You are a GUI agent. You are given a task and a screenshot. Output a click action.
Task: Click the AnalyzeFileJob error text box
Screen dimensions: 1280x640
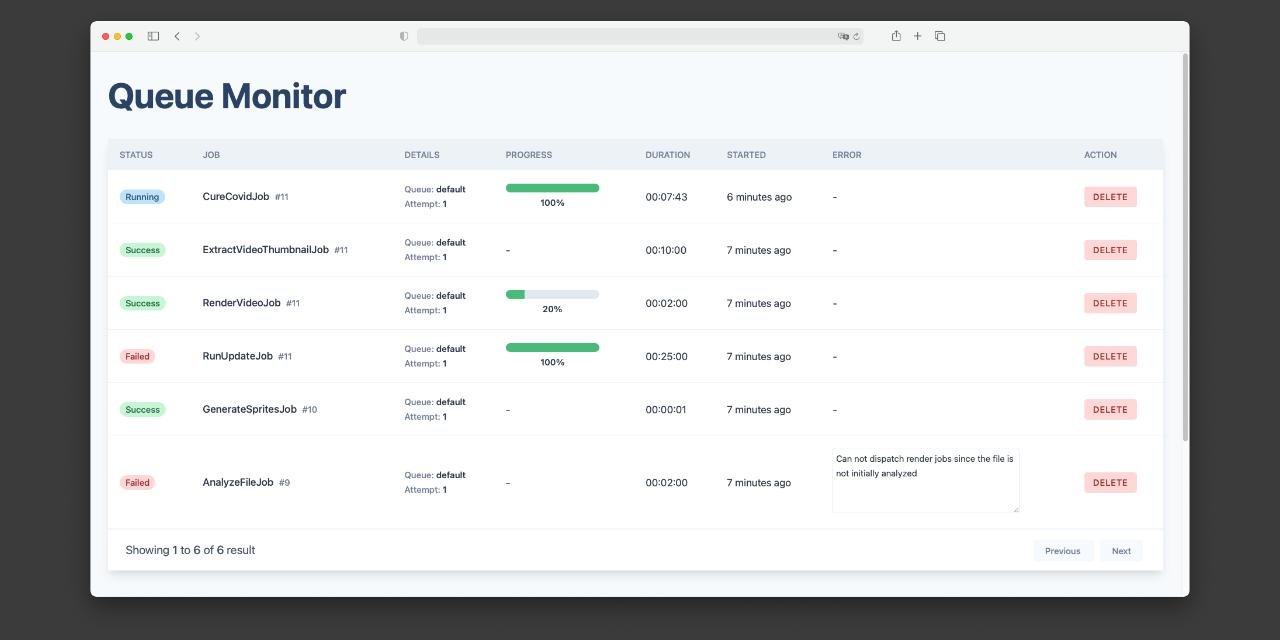(x=925, y=481)
